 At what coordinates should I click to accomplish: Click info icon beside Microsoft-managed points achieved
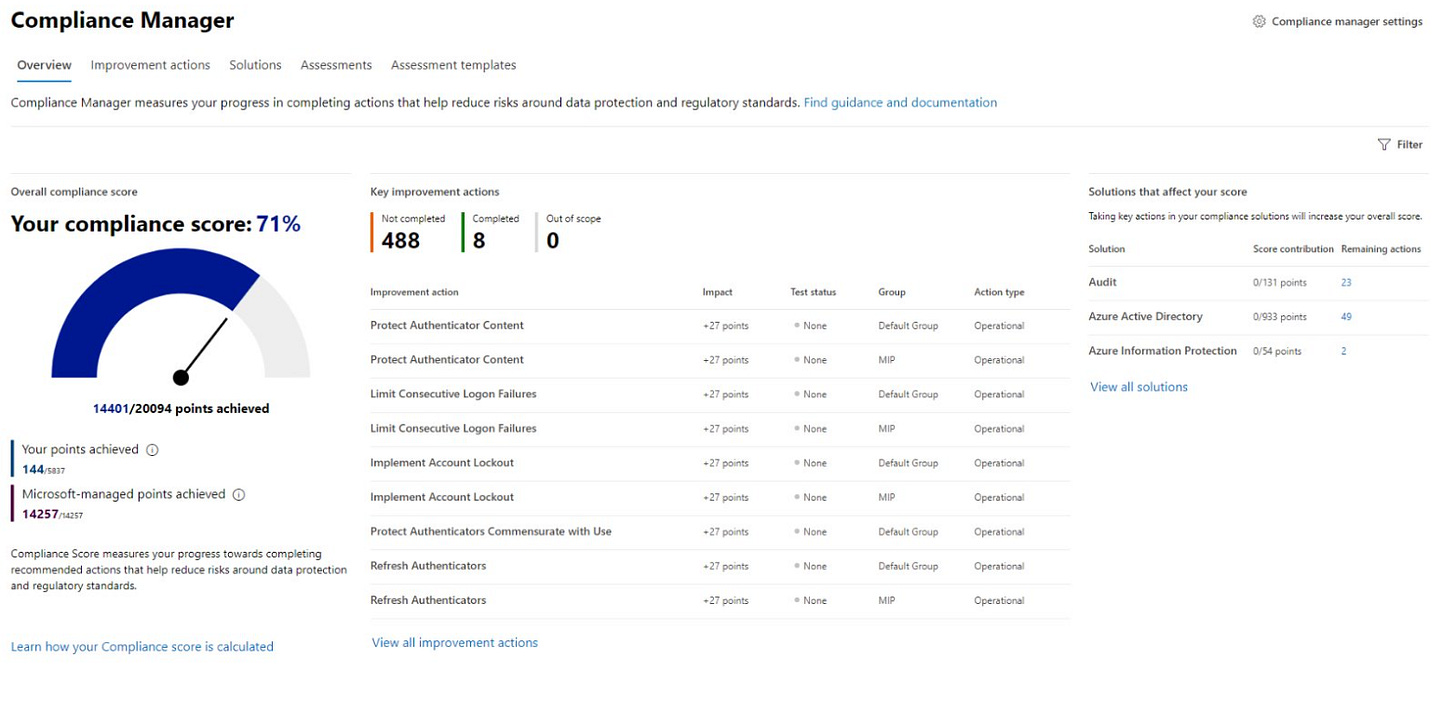[238, 493]
